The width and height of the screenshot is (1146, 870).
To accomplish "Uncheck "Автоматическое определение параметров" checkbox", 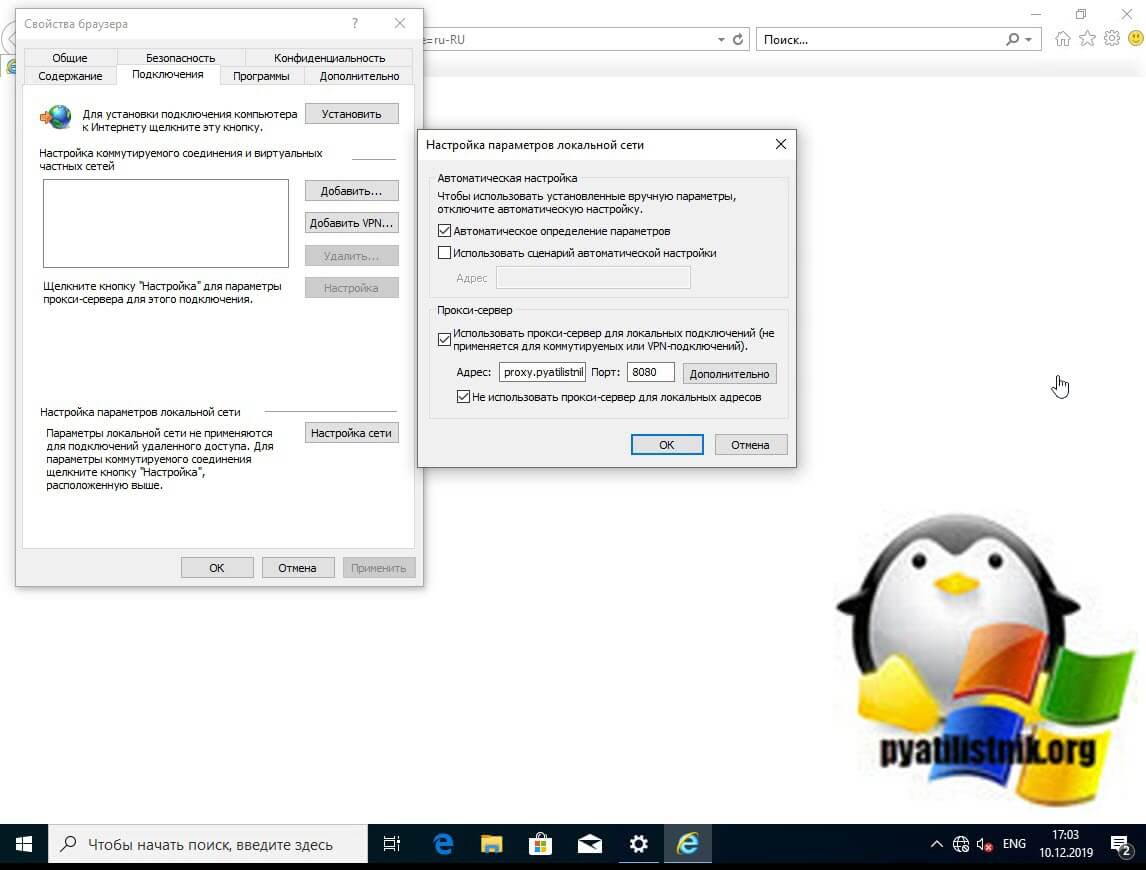I will click(445, 231).
